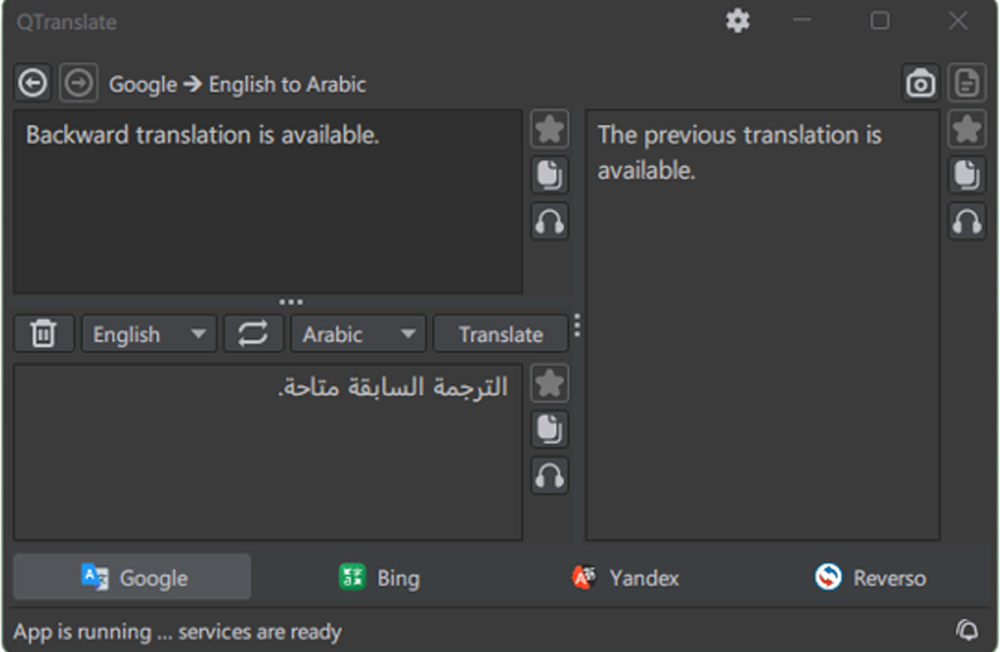Favorite the source text with star icon
The width and height of the screenshot is (1000, 652).
(x=549, y=129)
